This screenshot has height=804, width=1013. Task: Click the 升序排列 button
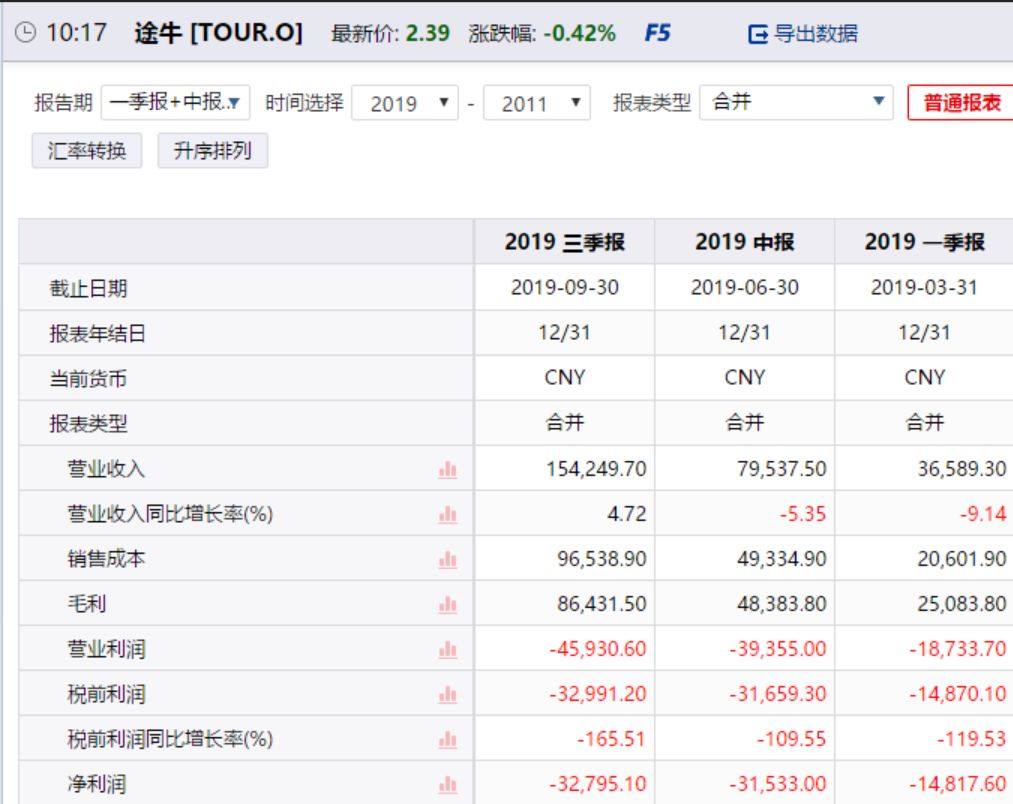point(213,151)
